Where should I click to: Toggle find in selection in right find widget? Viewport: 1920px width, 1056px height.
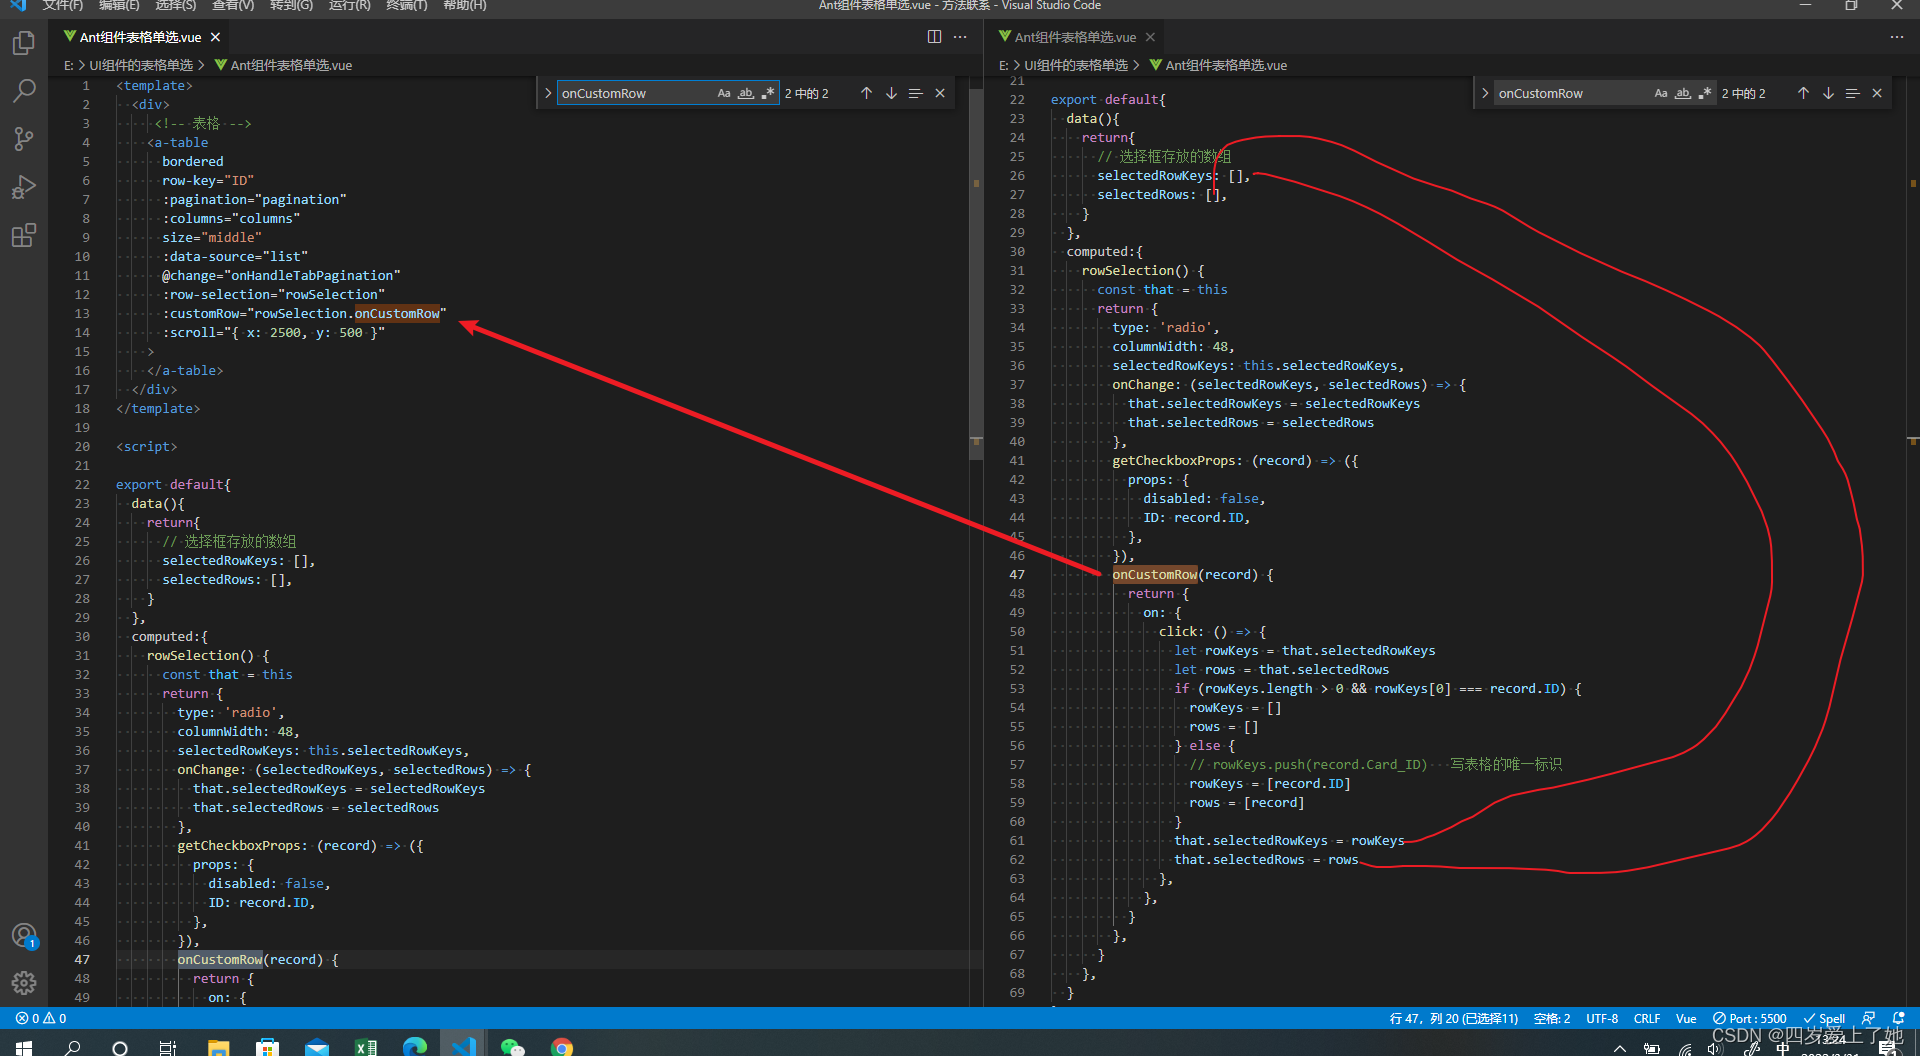coord(1852,93)
